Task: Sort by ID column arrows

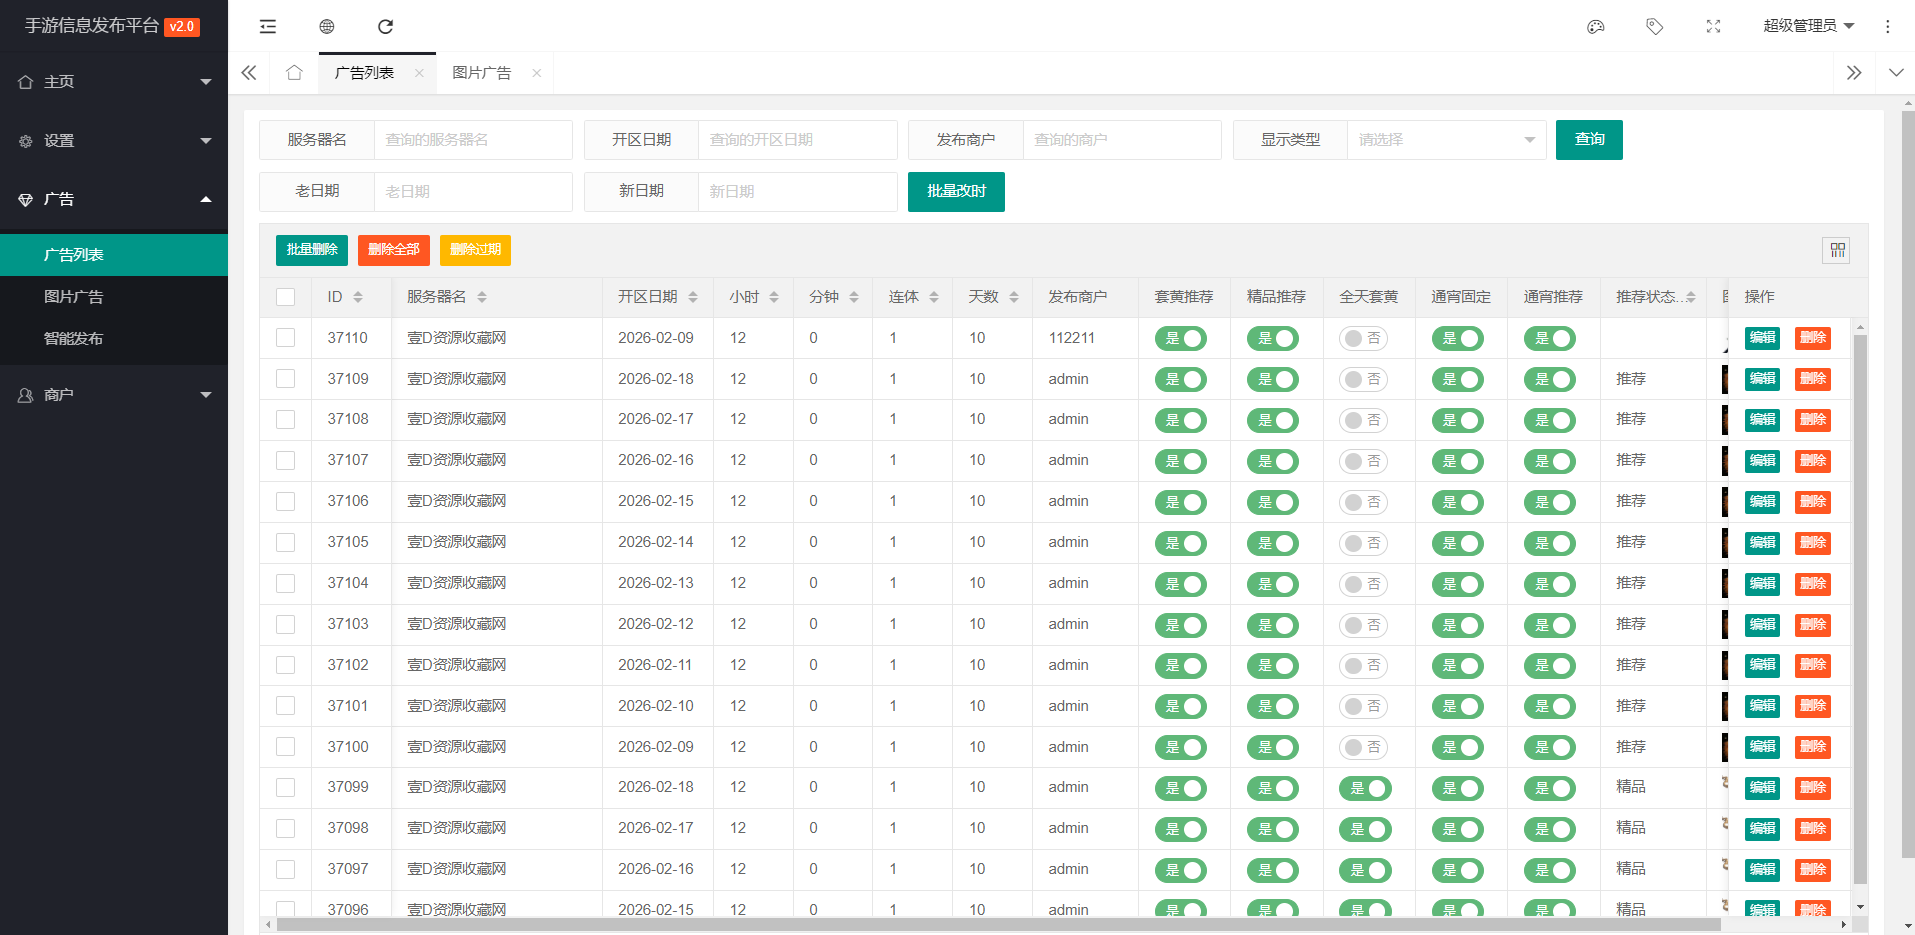Action: 358,297
